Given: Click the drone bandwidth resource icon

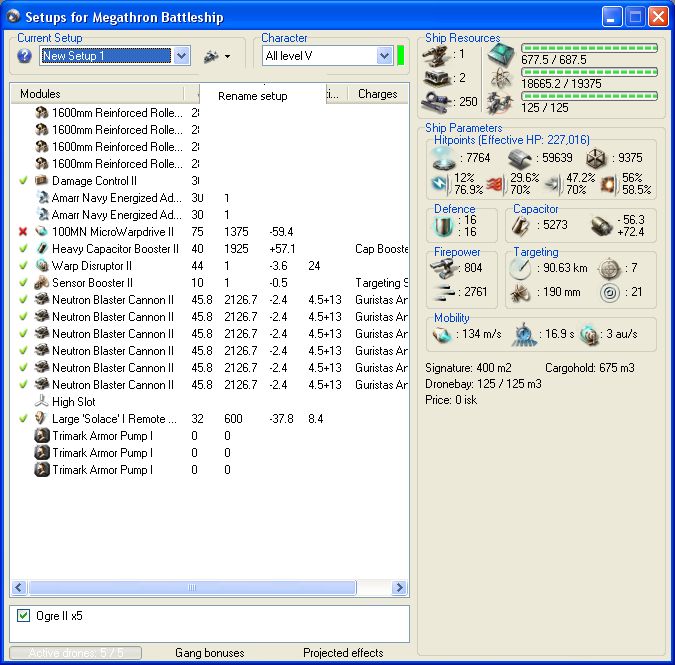Looking at the screenshot, I should tap(500, 102).
